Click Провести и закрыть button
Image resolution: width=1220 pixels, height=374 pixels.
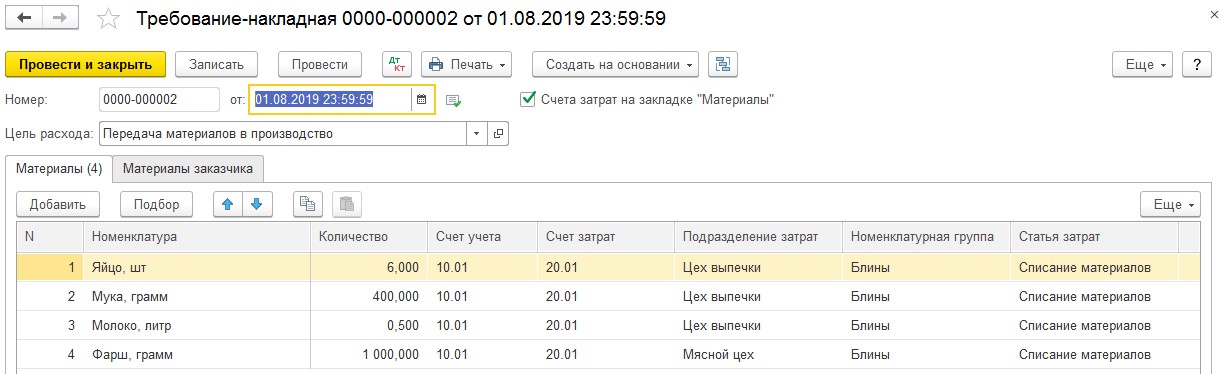[85, 64]
